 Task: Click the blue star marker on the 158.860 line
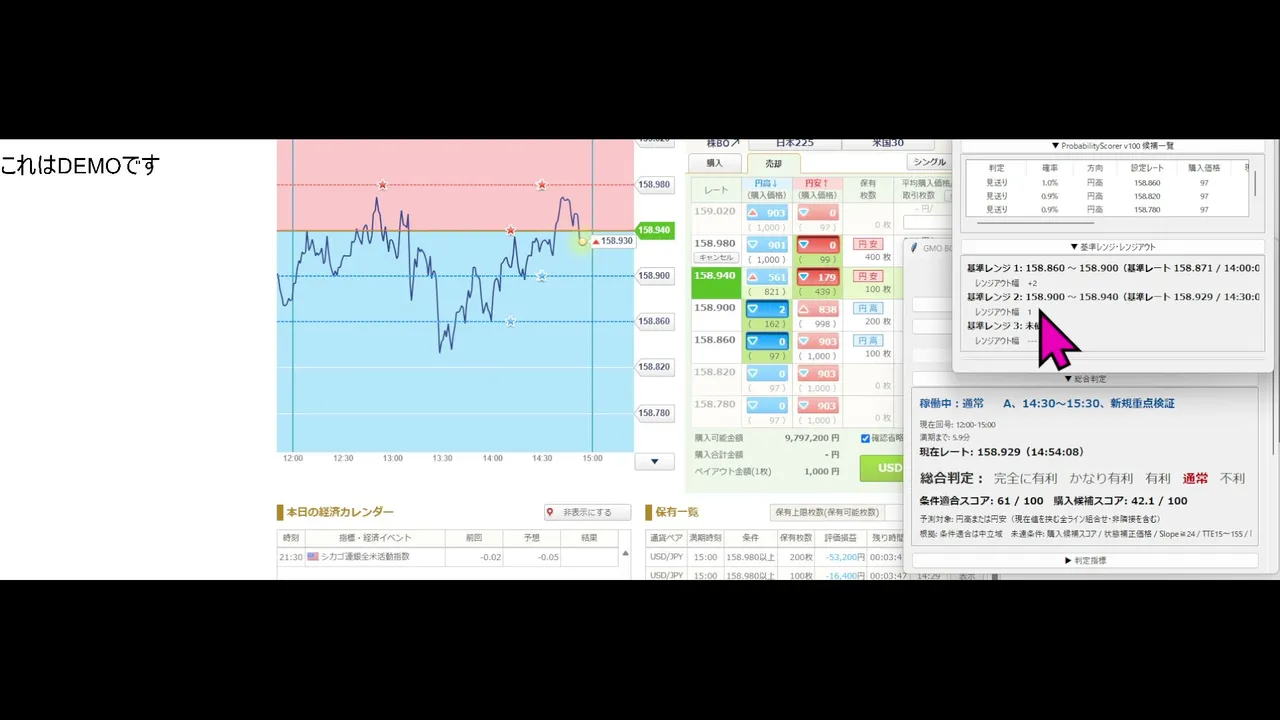(x=510, y=321)
